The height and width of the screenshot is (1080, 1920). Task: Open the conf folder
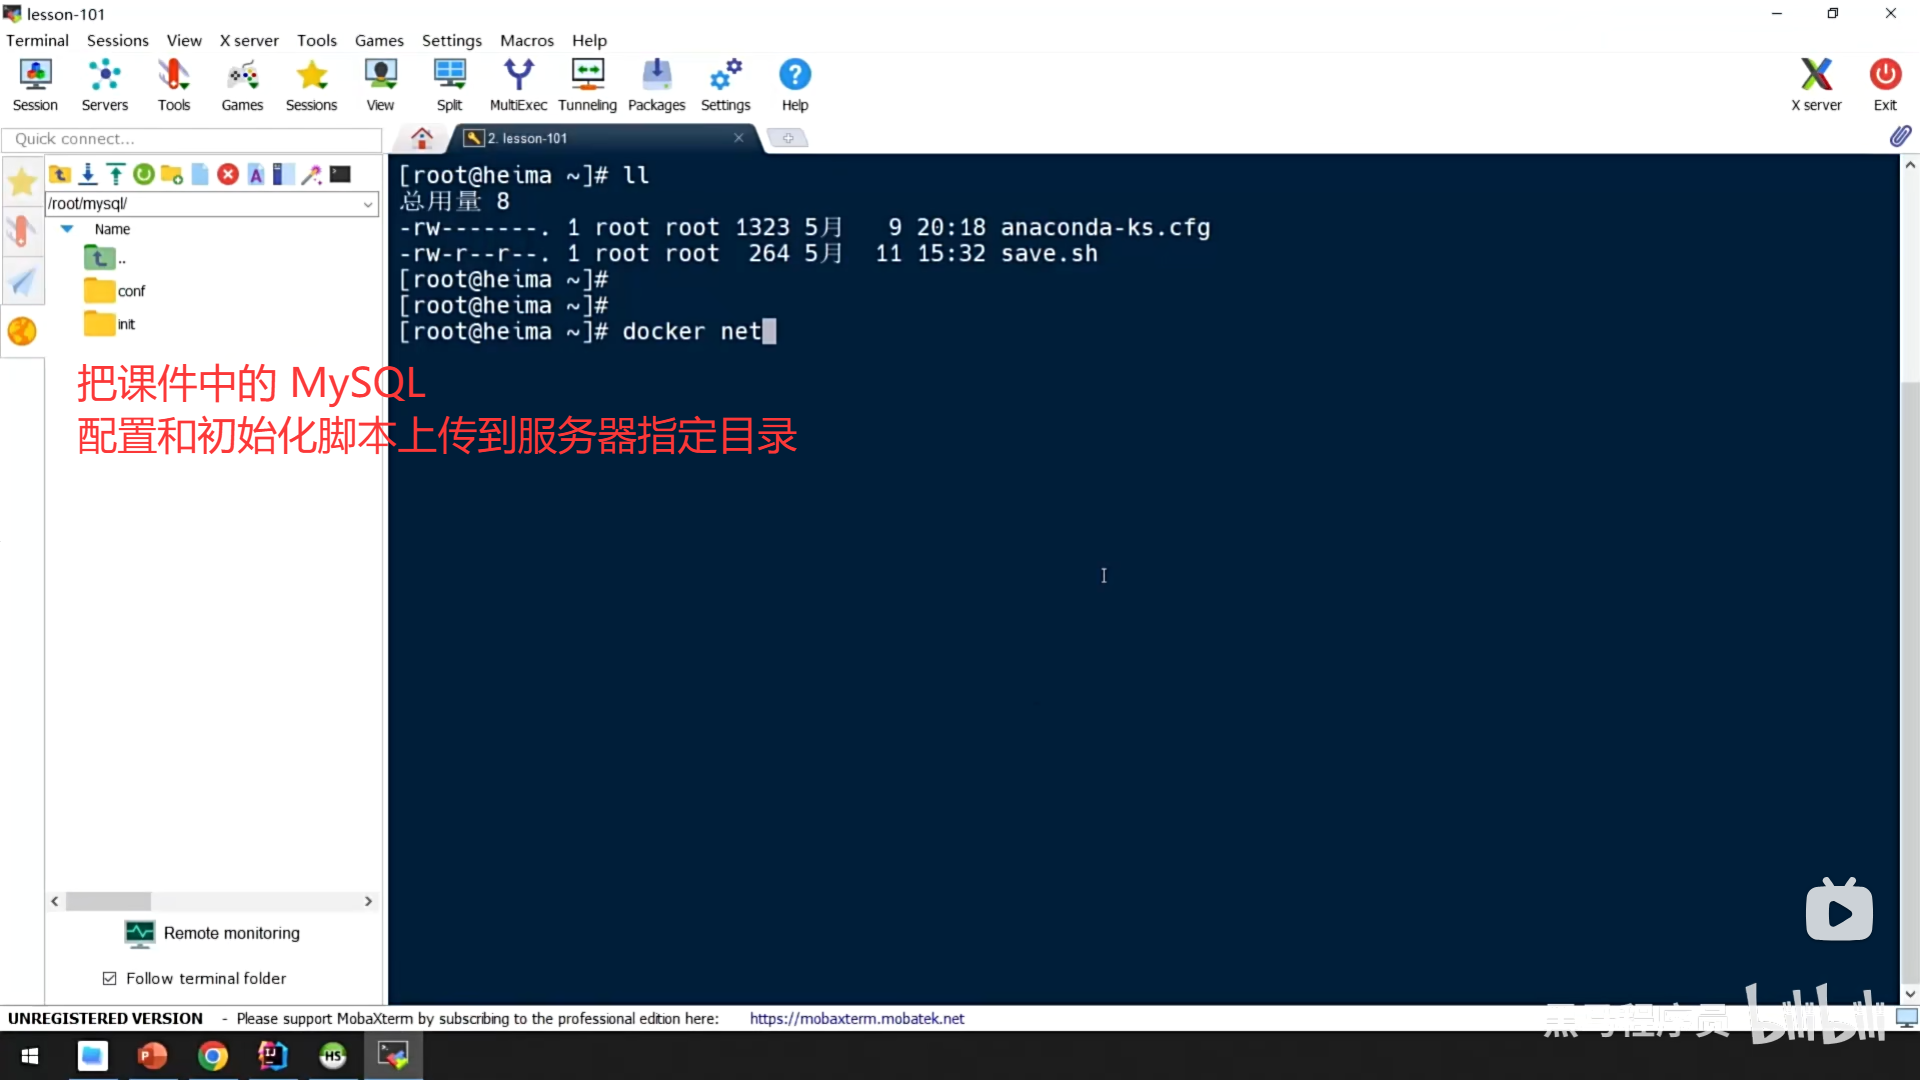[130, 291]
